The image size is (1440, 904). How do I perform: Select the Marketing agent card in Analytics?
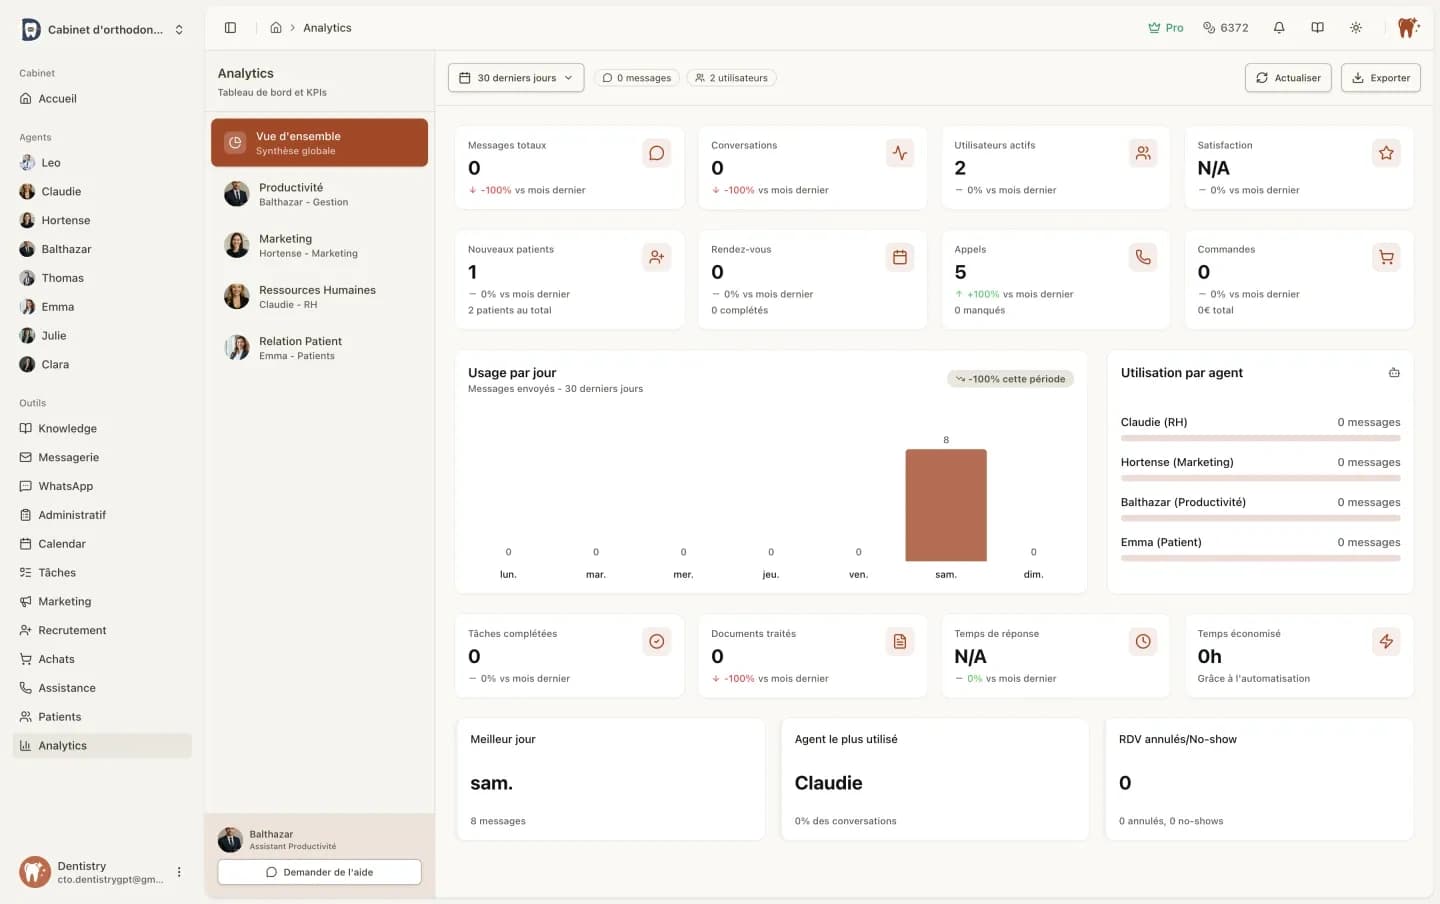click(318, 245)
